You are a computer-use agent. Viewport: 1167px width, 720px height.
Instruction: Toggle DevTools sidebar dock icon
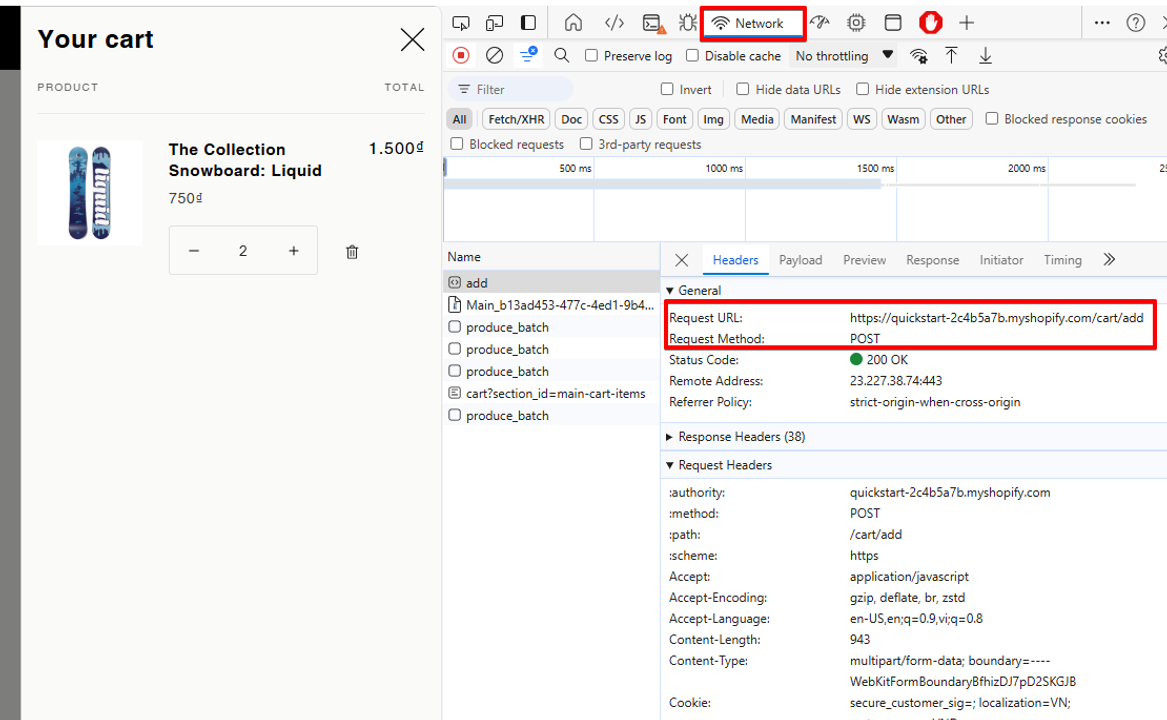(528, 23)
